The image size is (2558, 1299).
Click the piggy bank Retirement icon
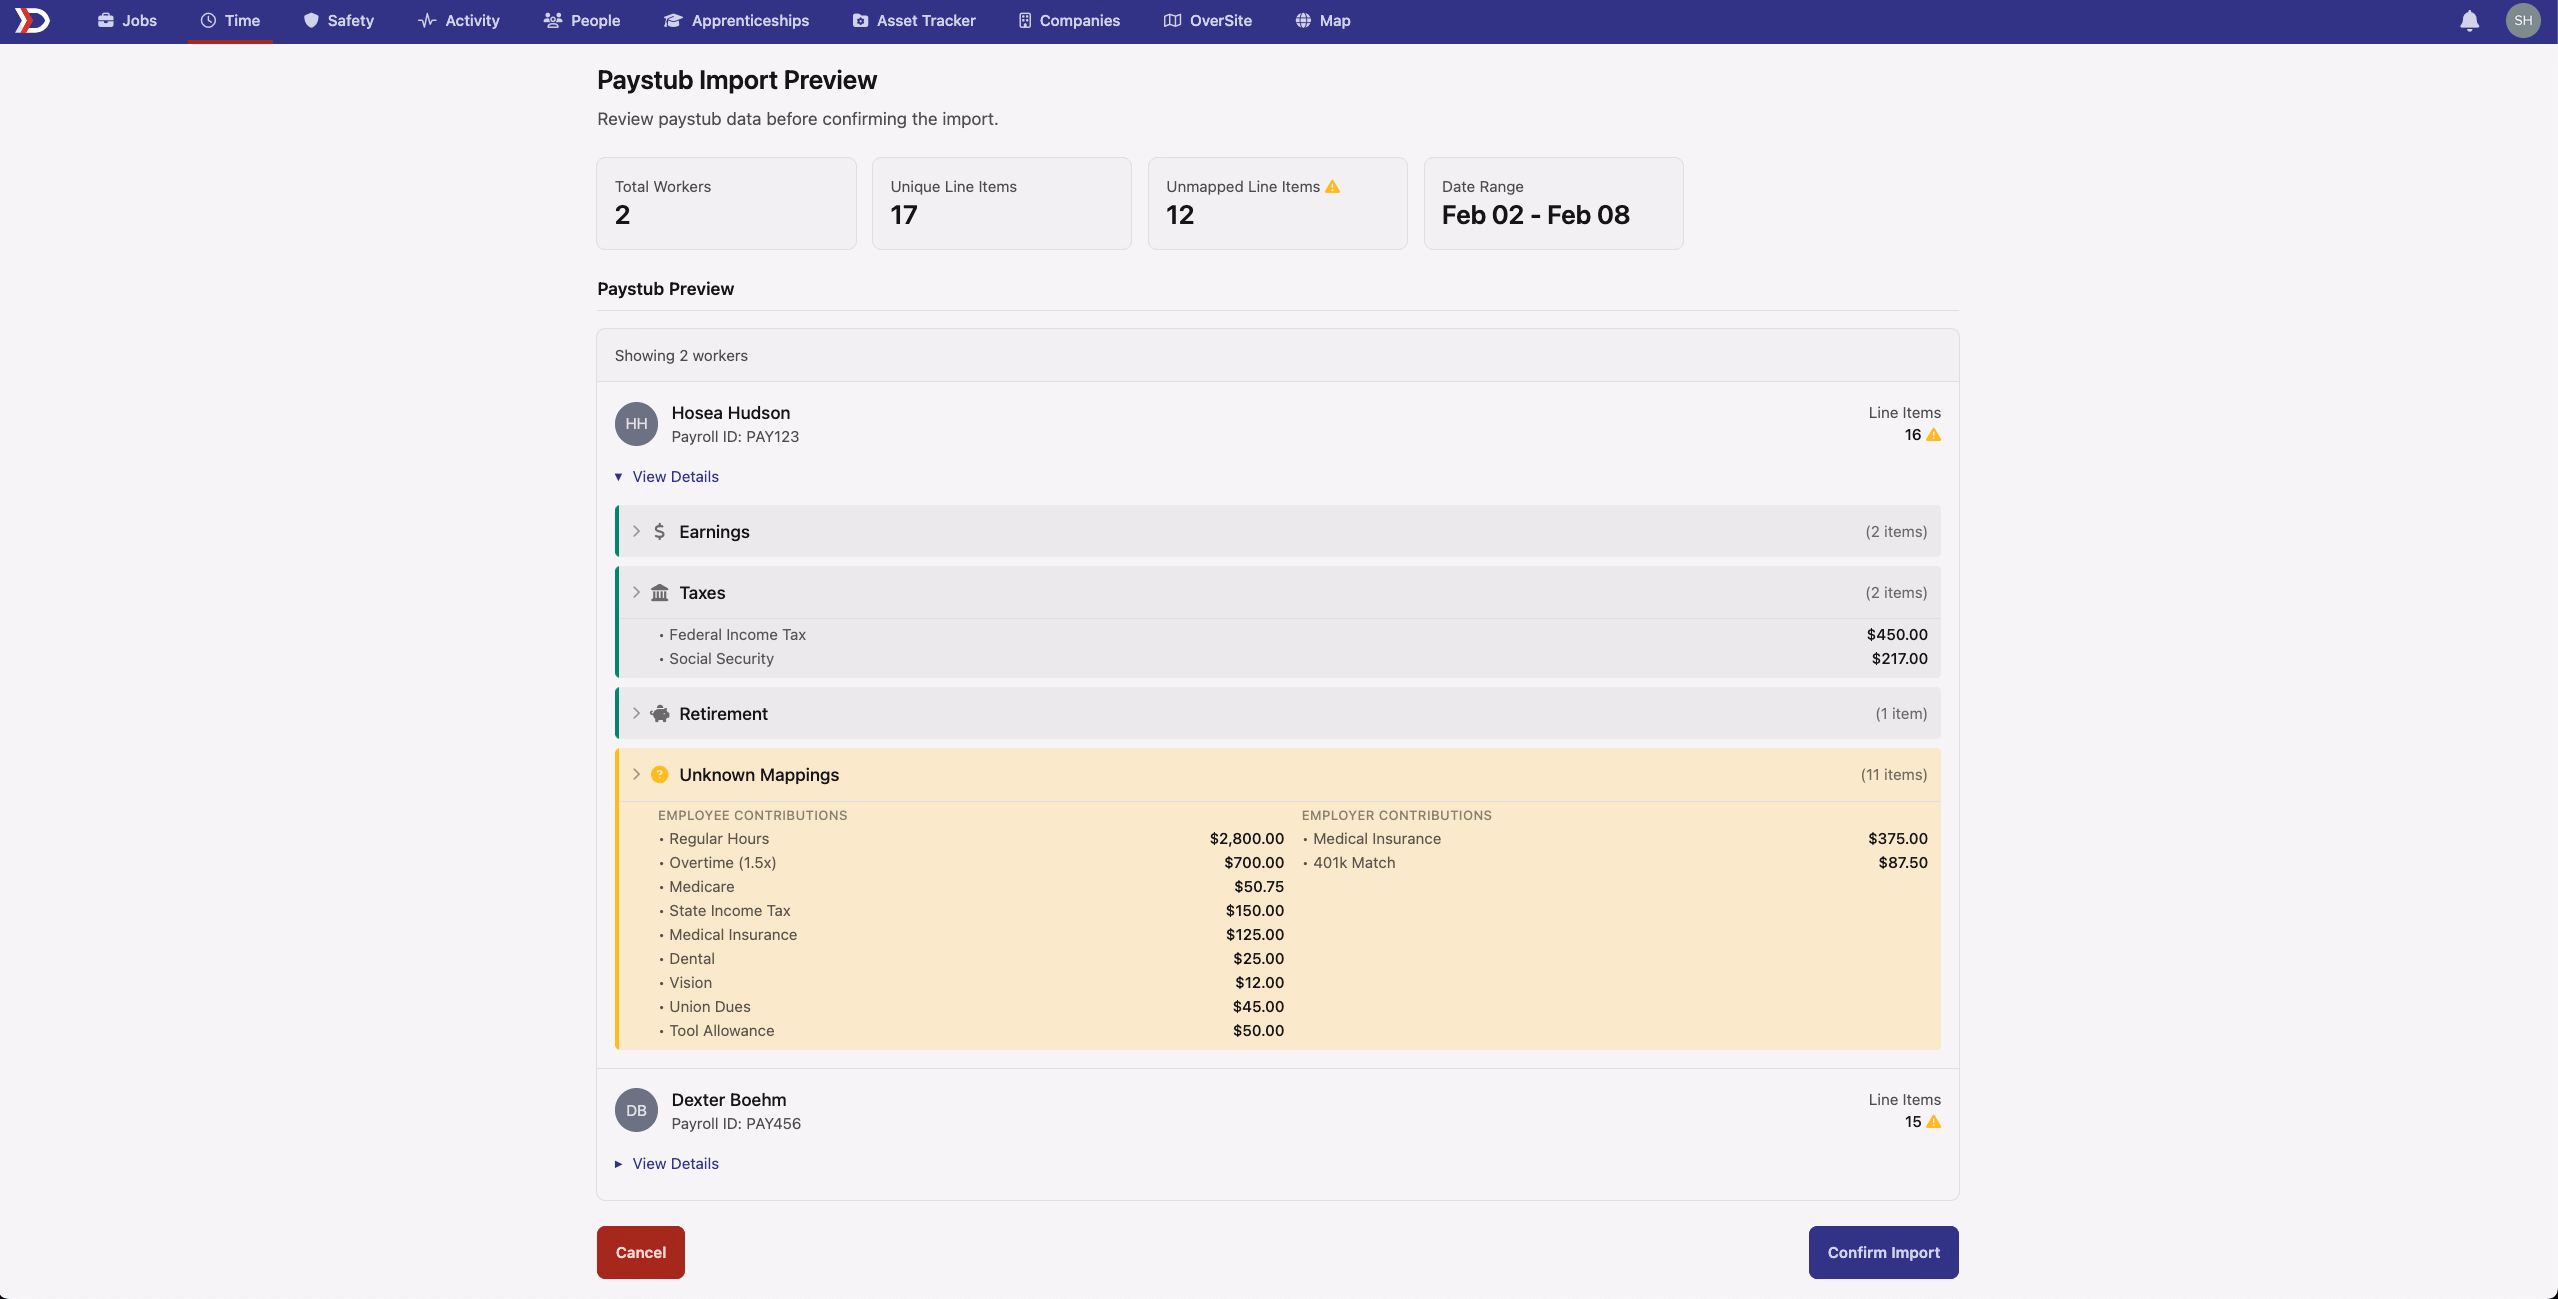[x=660, y=714]
